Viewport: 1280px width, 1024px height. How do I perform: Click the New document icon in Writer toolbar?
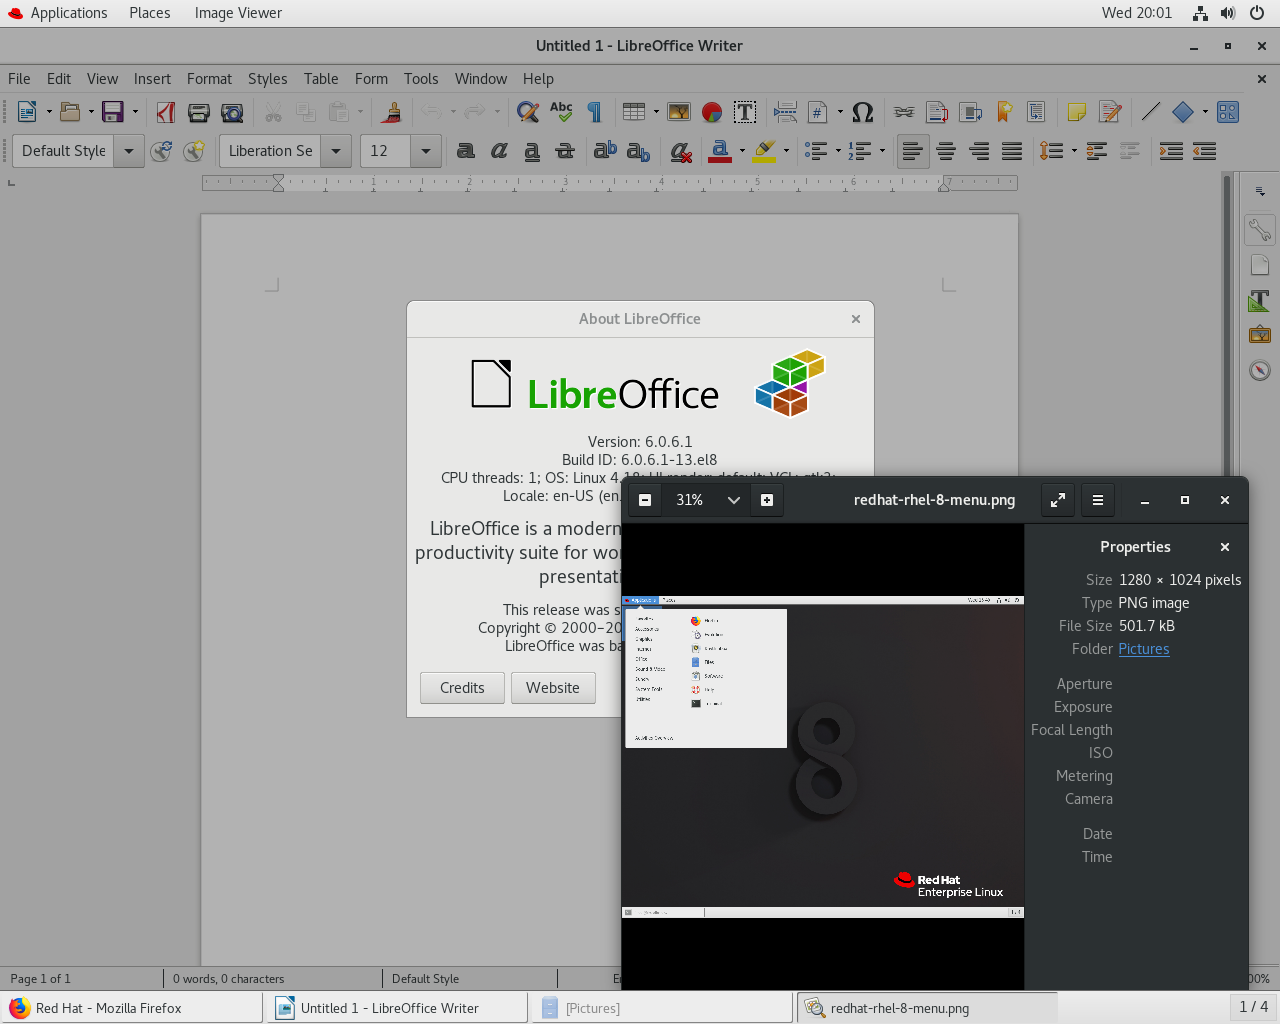[x=27, y=112]
